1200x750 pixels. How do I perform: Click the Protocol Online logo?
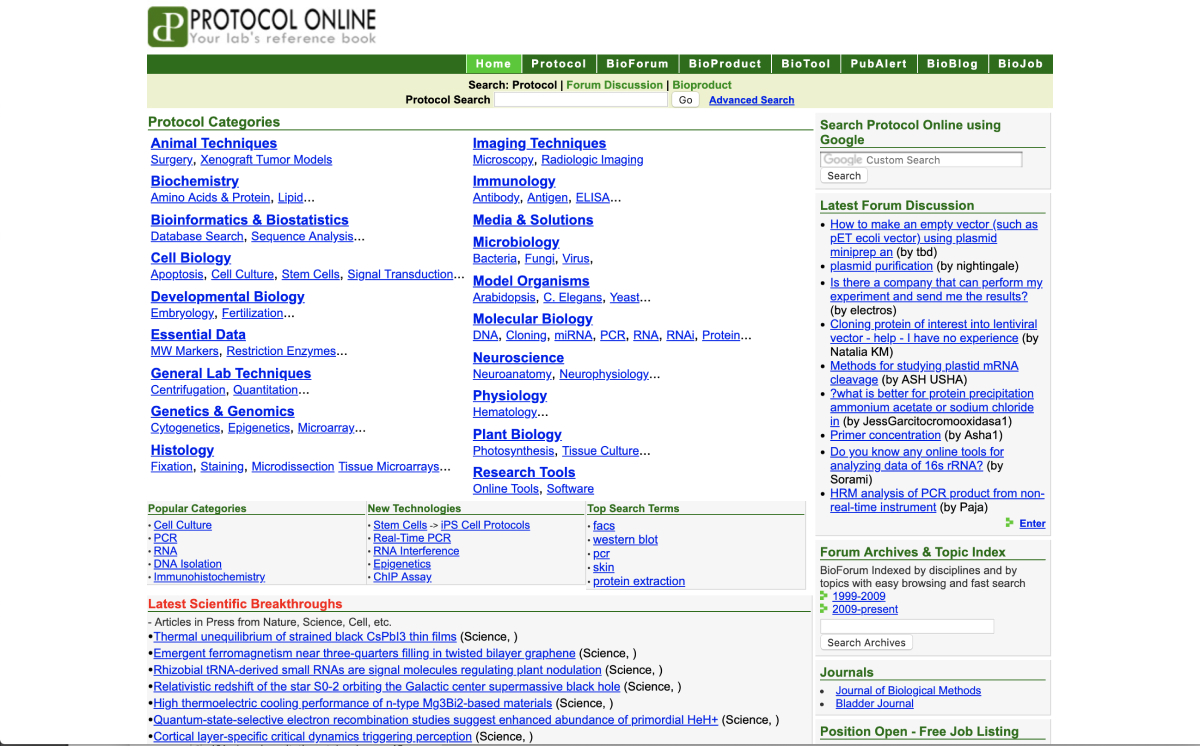tap(263, 27)
